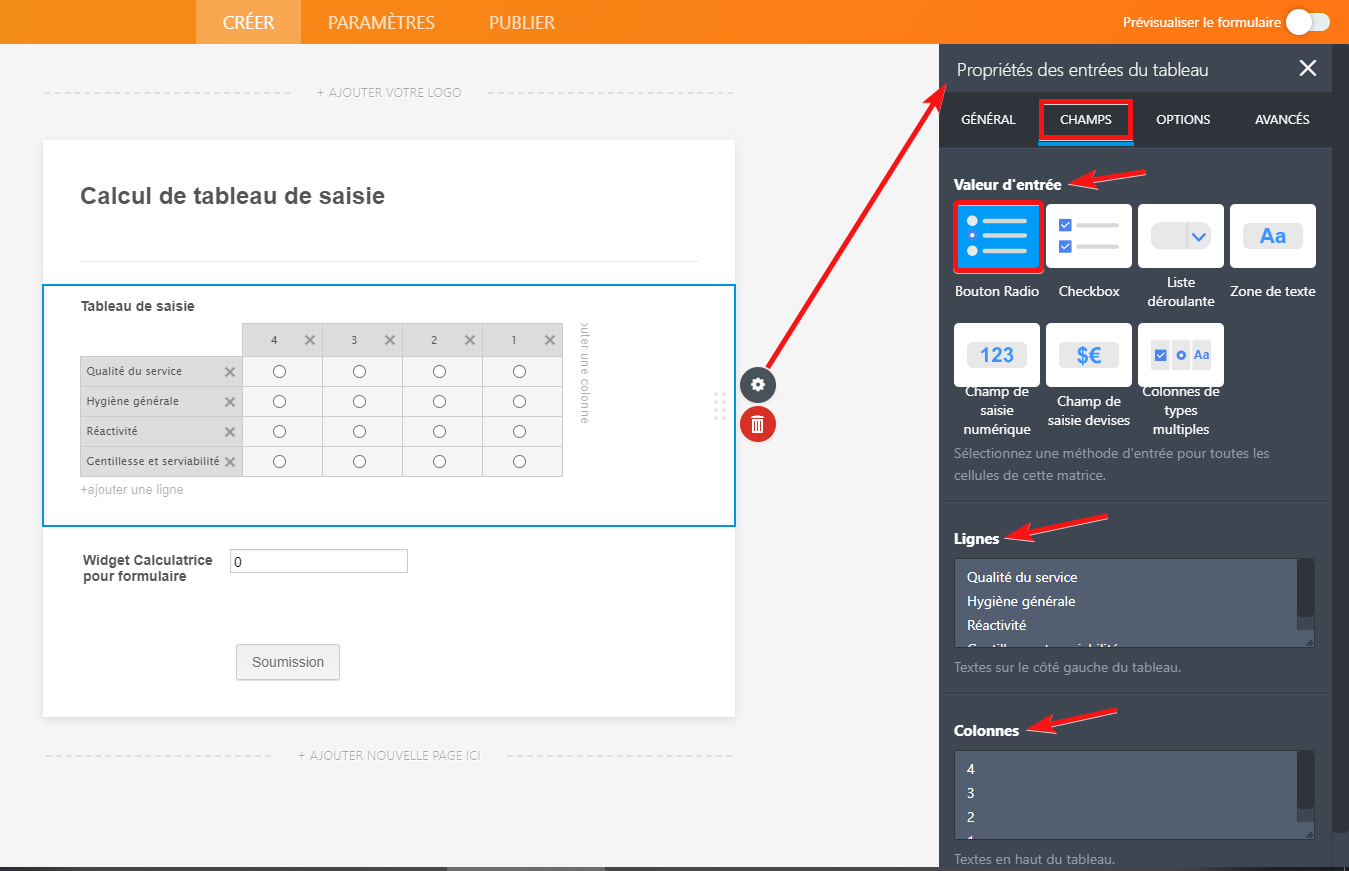Select radio for Qualité du service column 4
This screenshot has width=1349, height=871.
(280, 372)
